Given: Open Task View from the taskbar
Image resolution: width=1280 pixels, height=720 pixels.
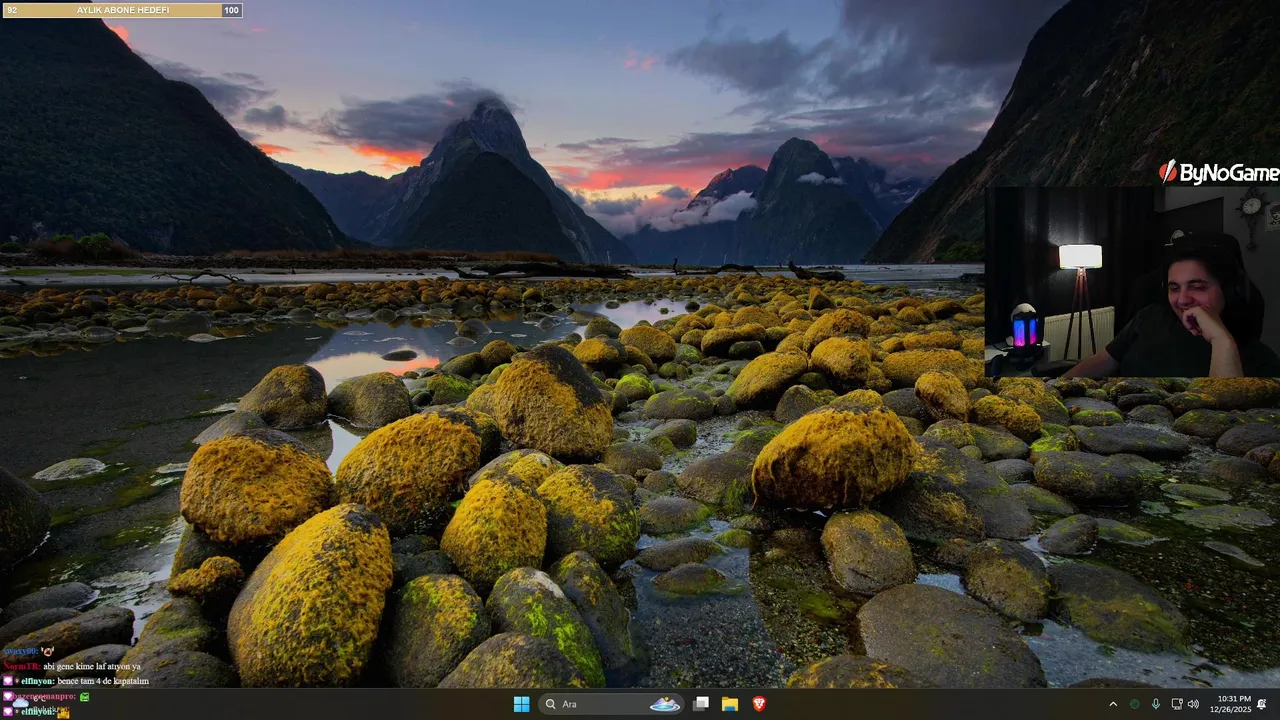Looking at the screenshot, I should pos(701,704).
